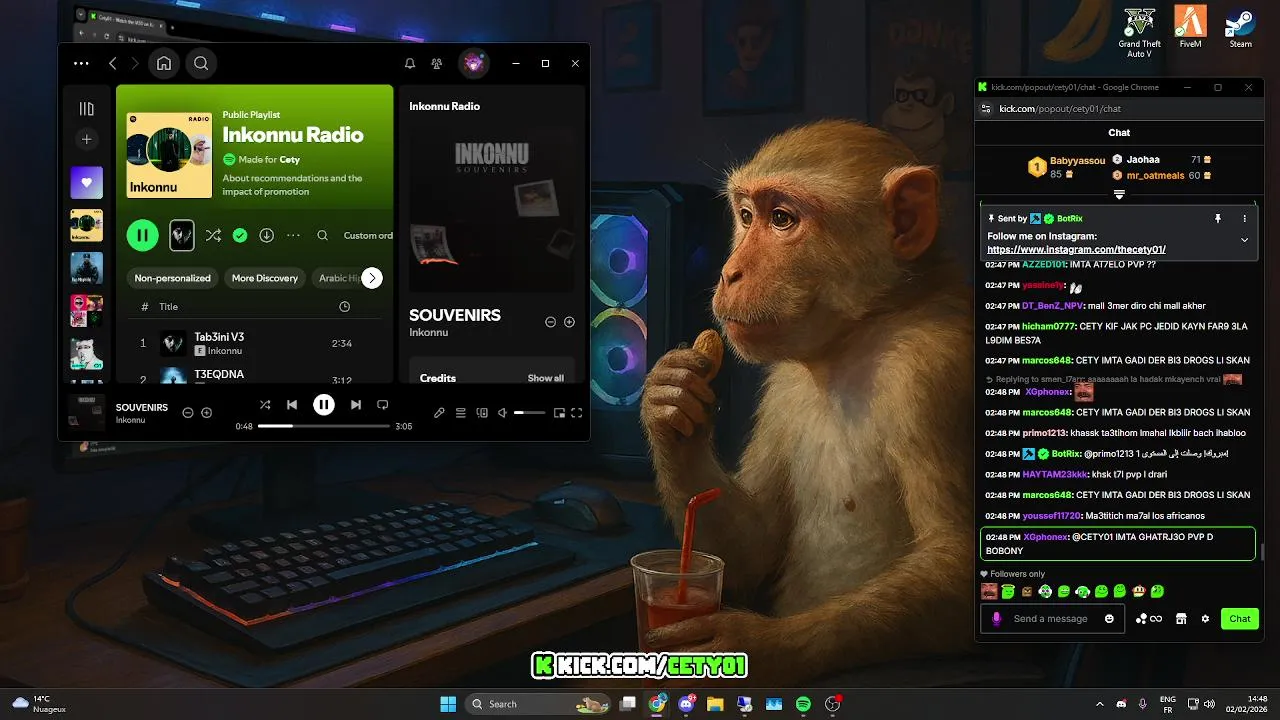
Task: Add SOUVENIRS to library from player bar
Action: (x=206, y=413)
